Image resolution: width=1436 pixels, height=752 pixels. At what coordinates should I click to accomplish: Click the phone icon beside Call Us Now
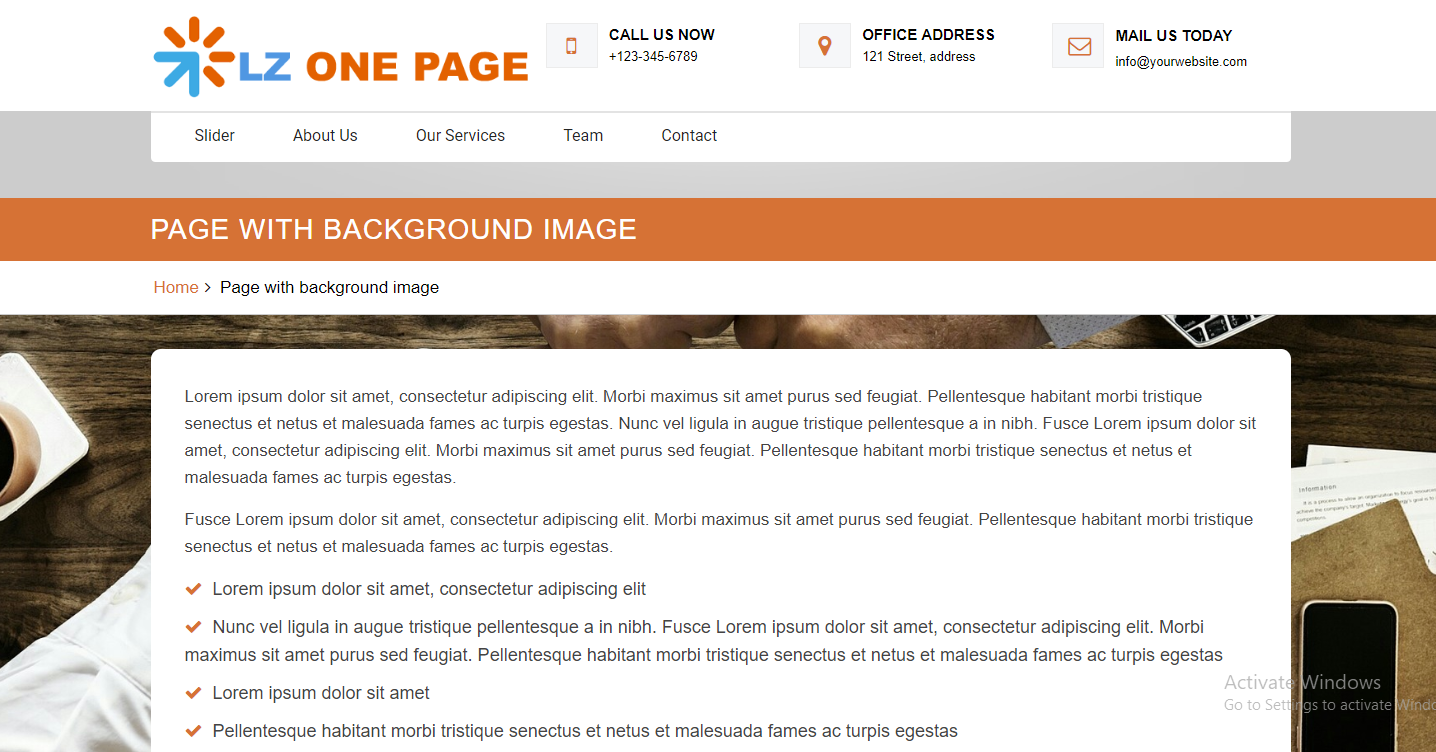pyautogui.click(x=572, y=46)
